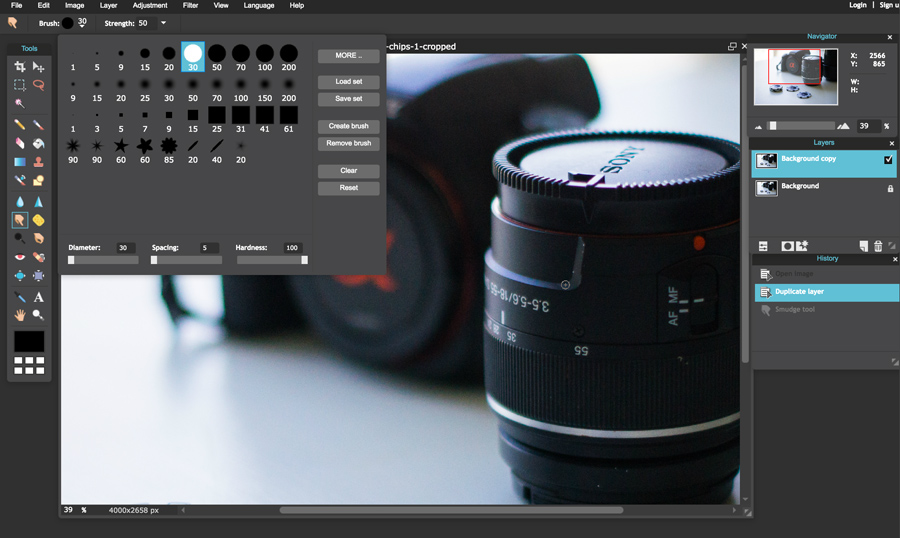Click the Save set button

[348, 99]
